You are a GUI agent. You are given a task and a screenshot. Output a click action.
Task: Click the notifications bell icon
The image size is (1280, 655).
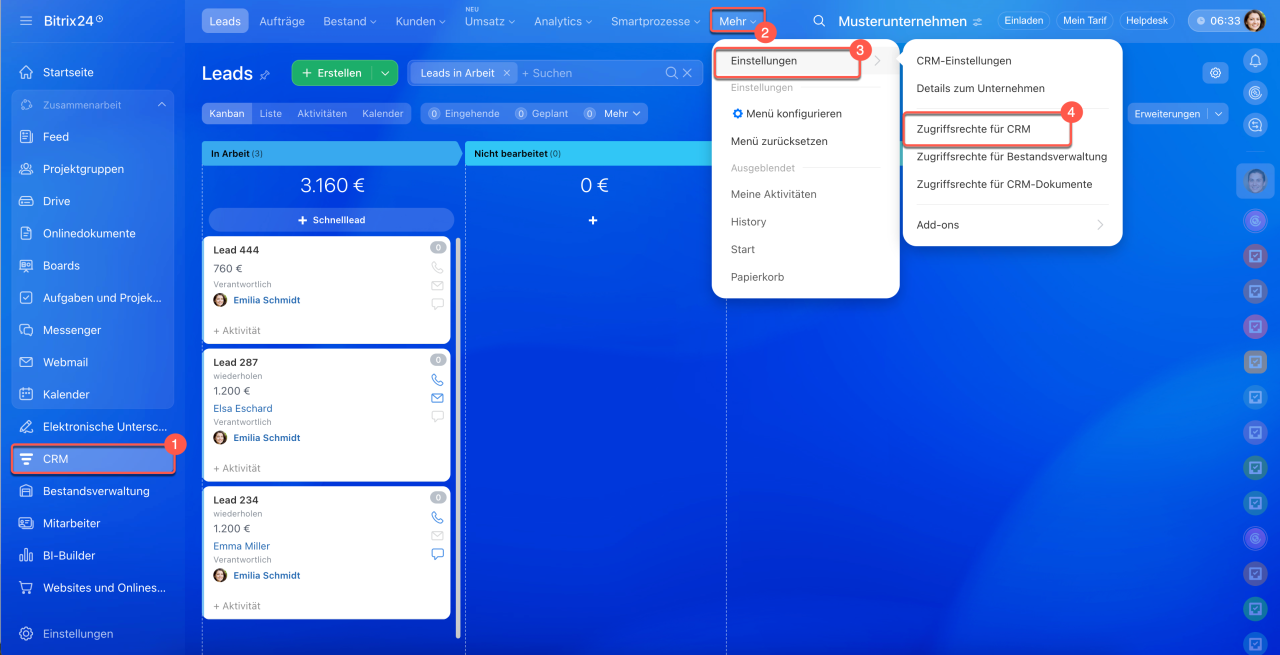click(x=1255, y=61)
